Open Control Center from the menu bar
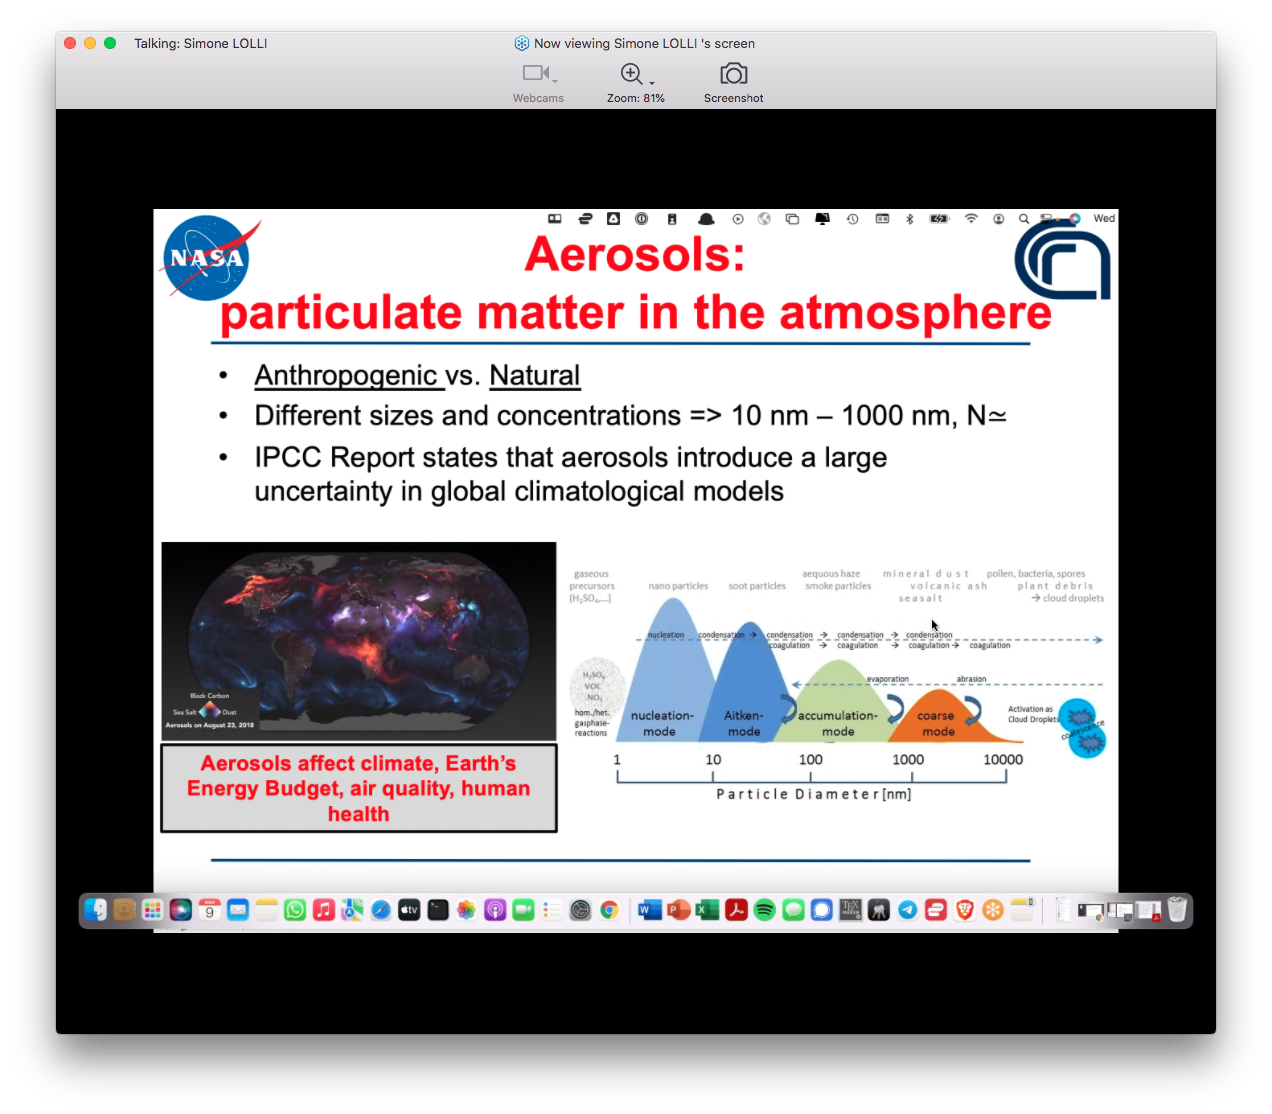 tap(1044, 218)
